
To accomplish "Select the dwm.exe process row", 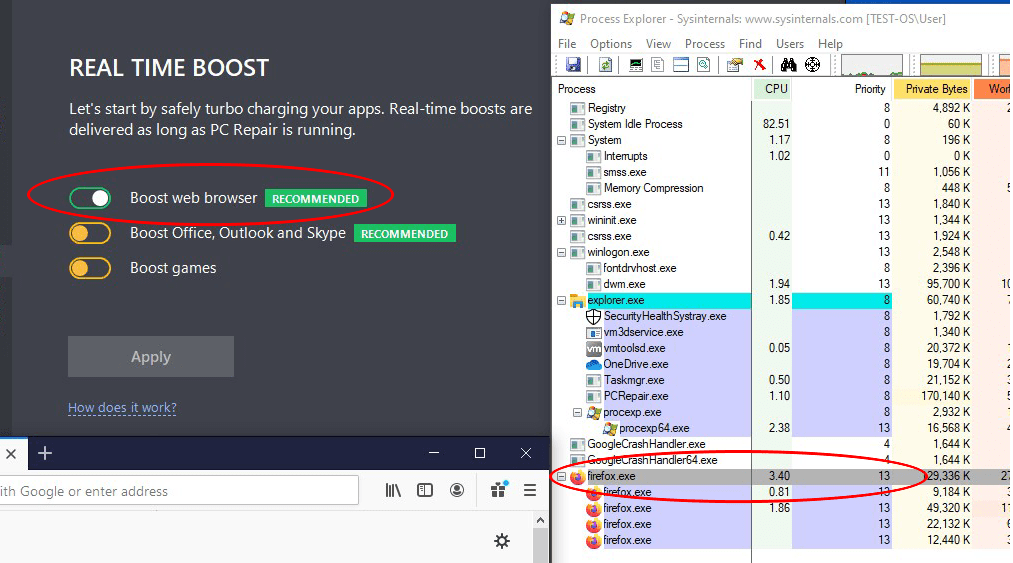I will click(782, 284).
